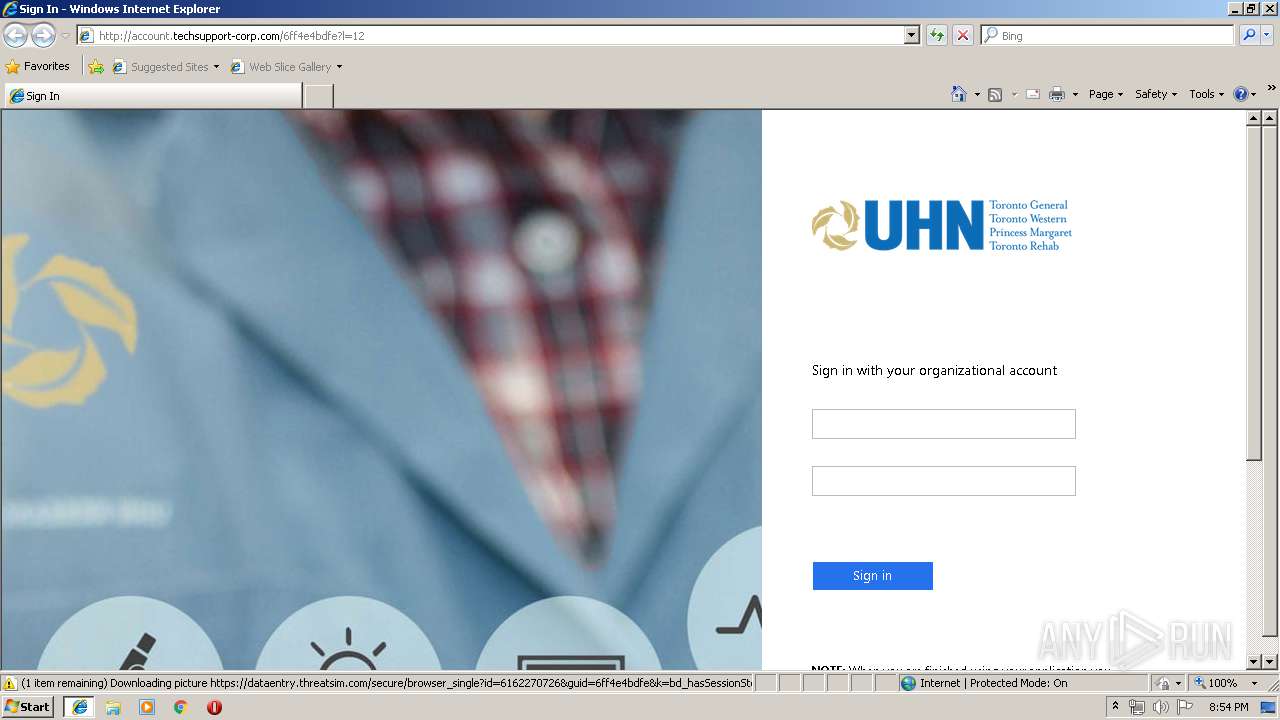
Task: Open the Safety menu
Action: coord(1156,94)
